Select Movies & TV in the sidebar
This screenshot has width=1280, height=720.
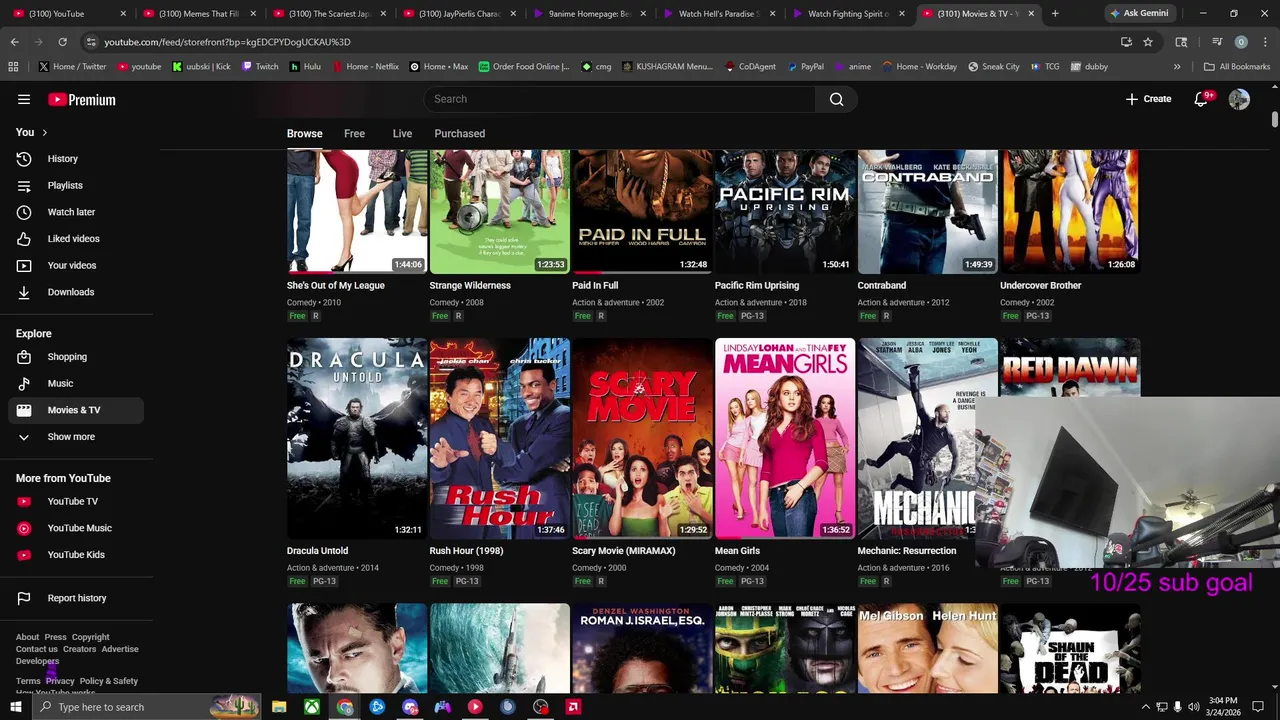(76, 410)
